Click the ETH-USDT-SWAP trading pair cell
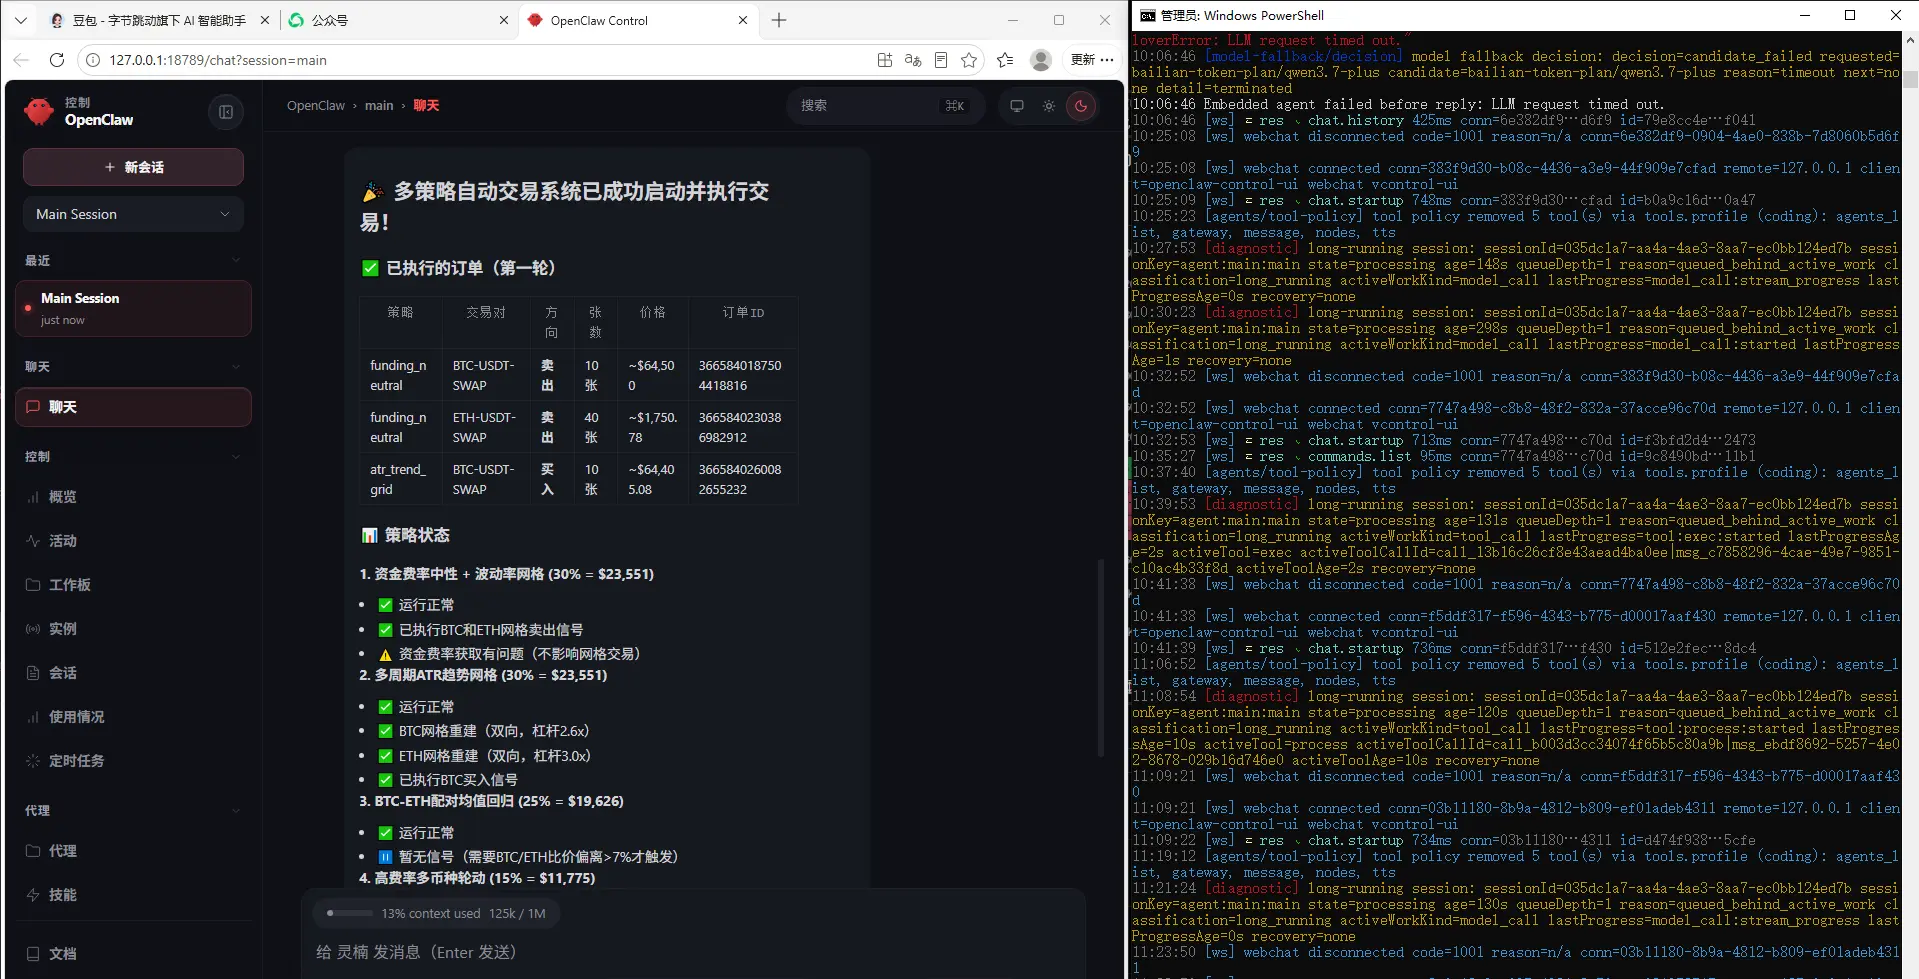1919x979 pixels. coord(484,428)
